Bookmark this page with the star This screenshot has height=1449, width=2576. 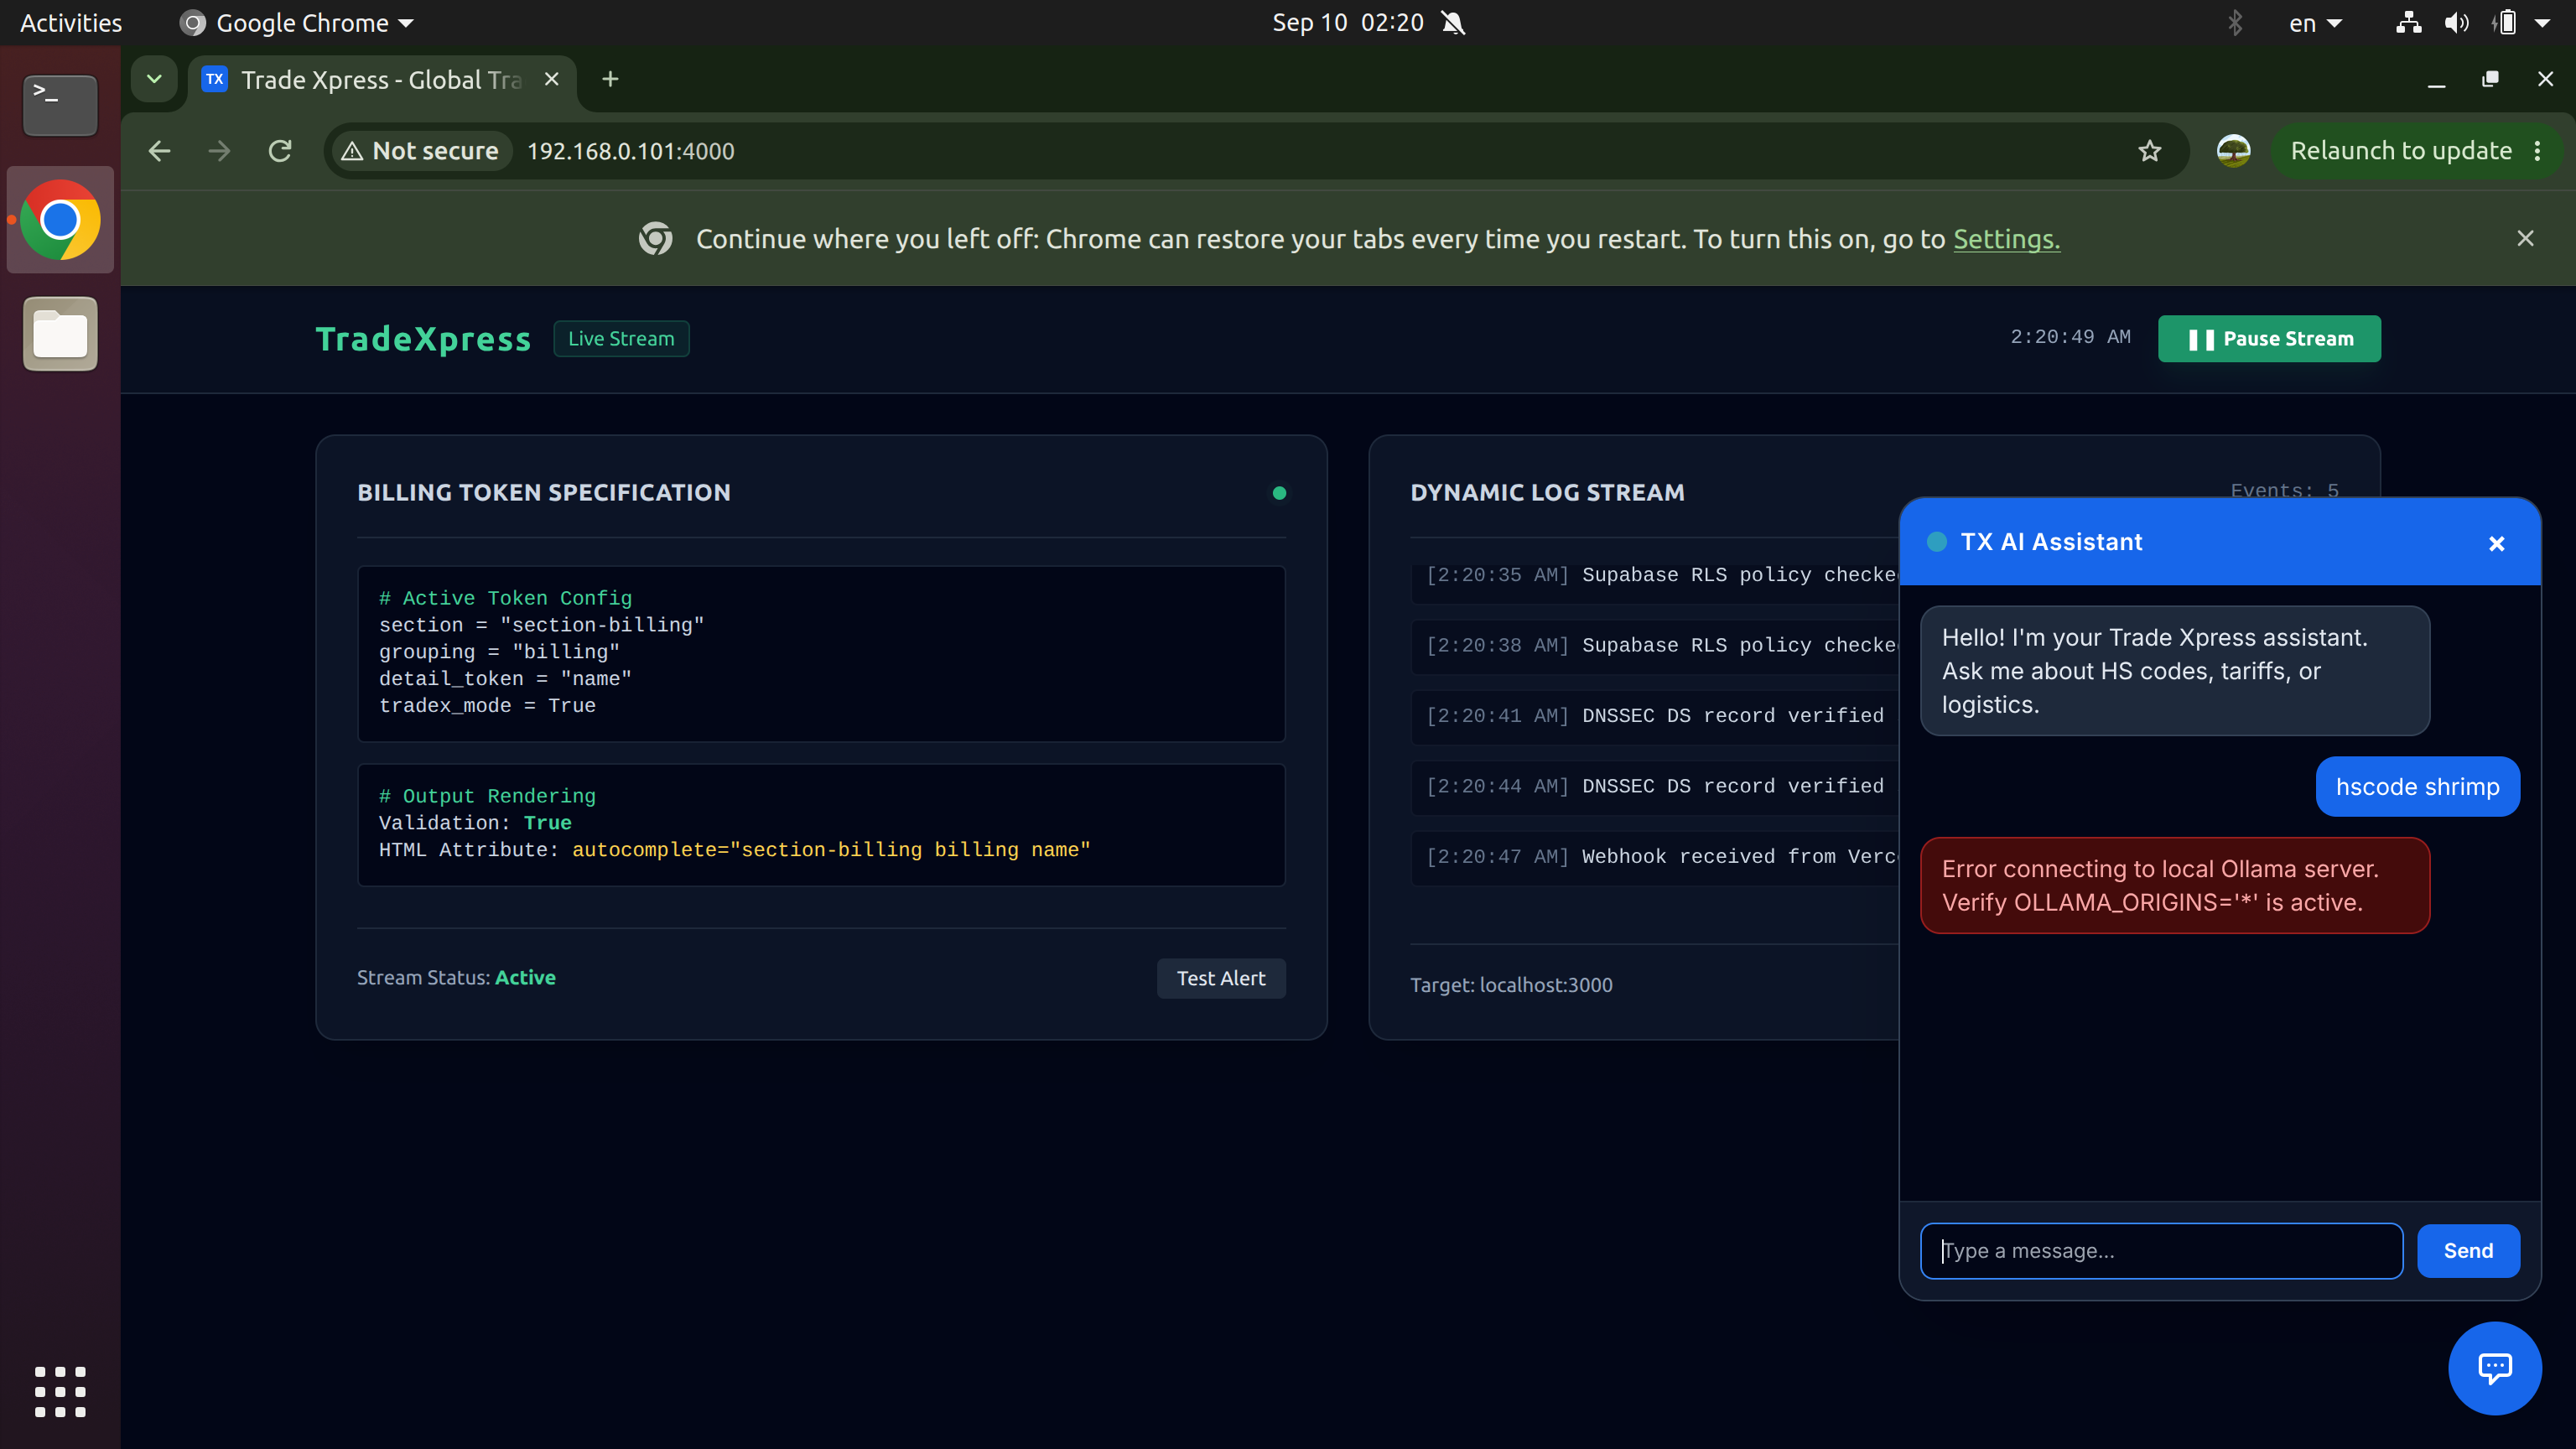2149,151
